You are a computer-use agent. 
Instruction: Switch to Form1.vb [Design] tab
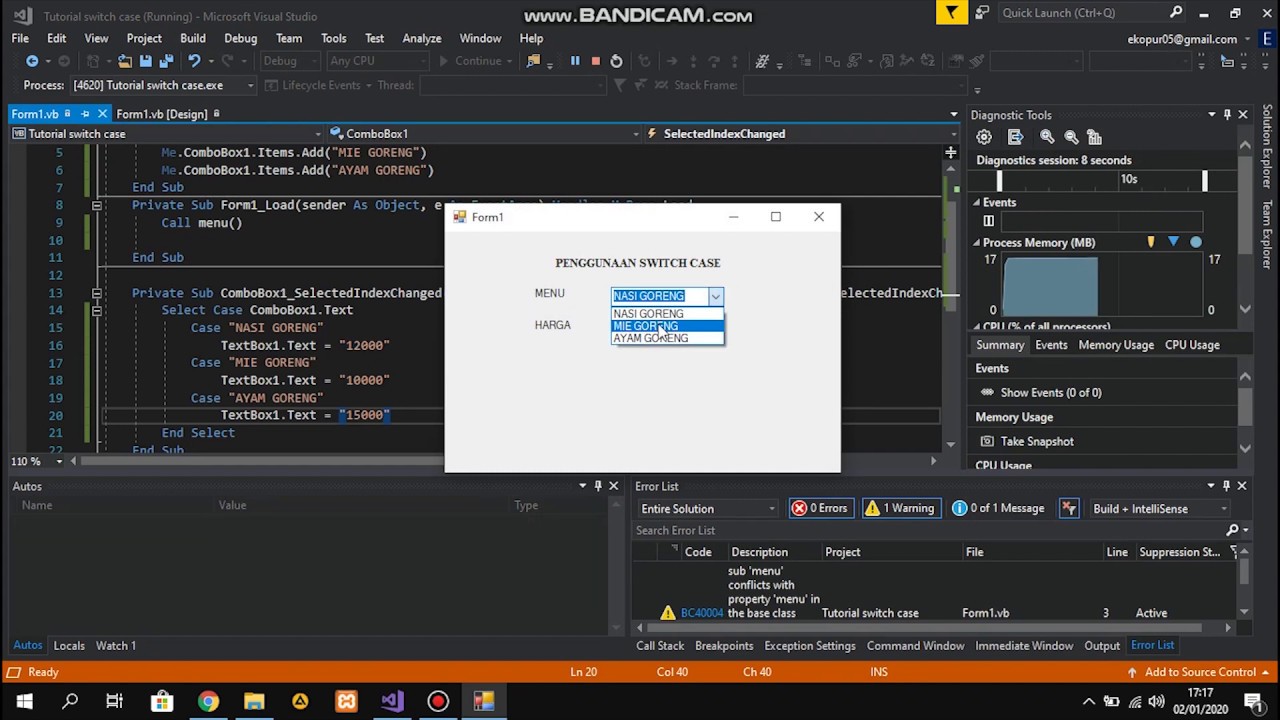(162, 114)
